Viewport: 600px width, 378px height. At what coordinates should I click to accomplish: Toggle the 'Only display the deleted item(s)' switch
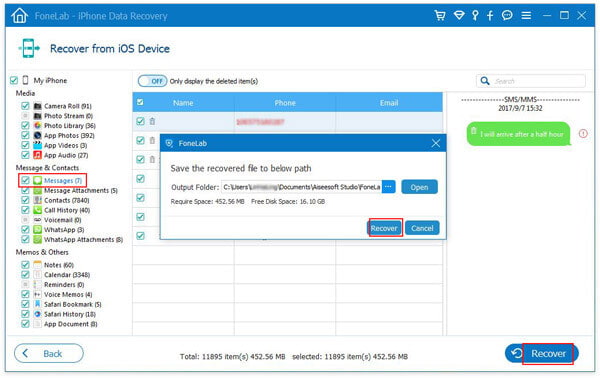coord(152,81)
